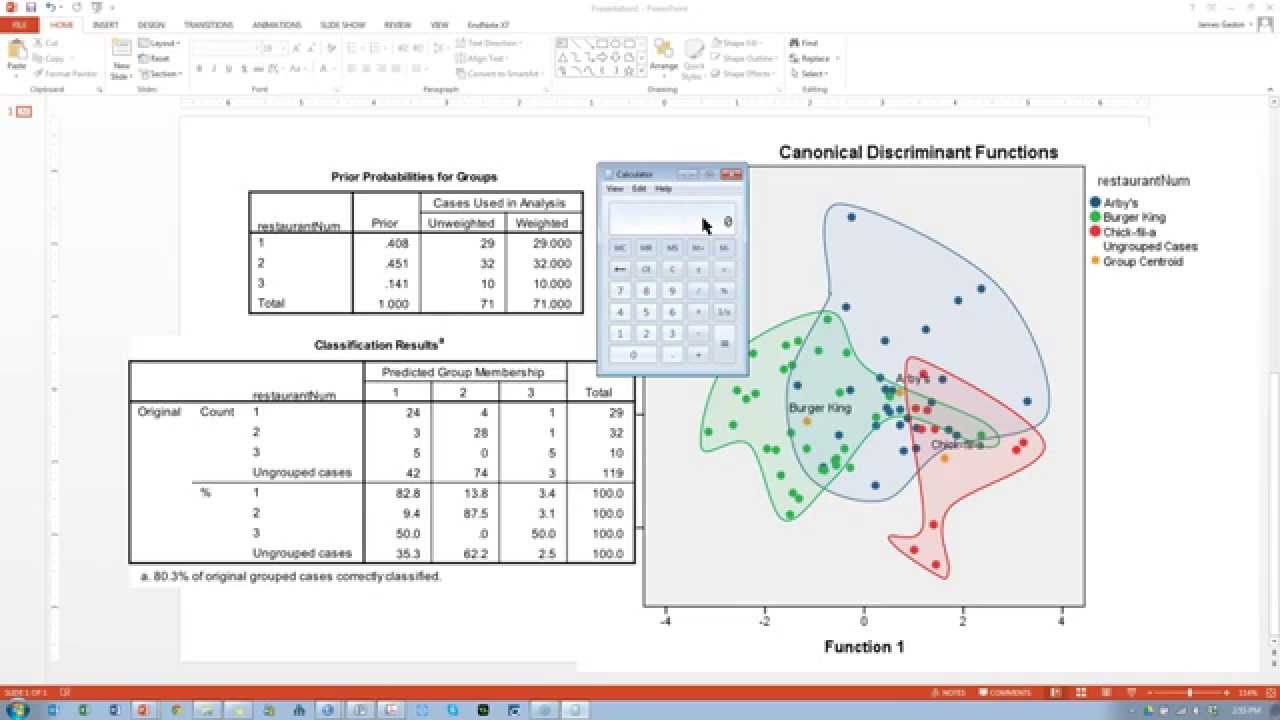Open the Calculator Help menu
The width and height of the screenshot is (1280, 720).
point(664,188)
